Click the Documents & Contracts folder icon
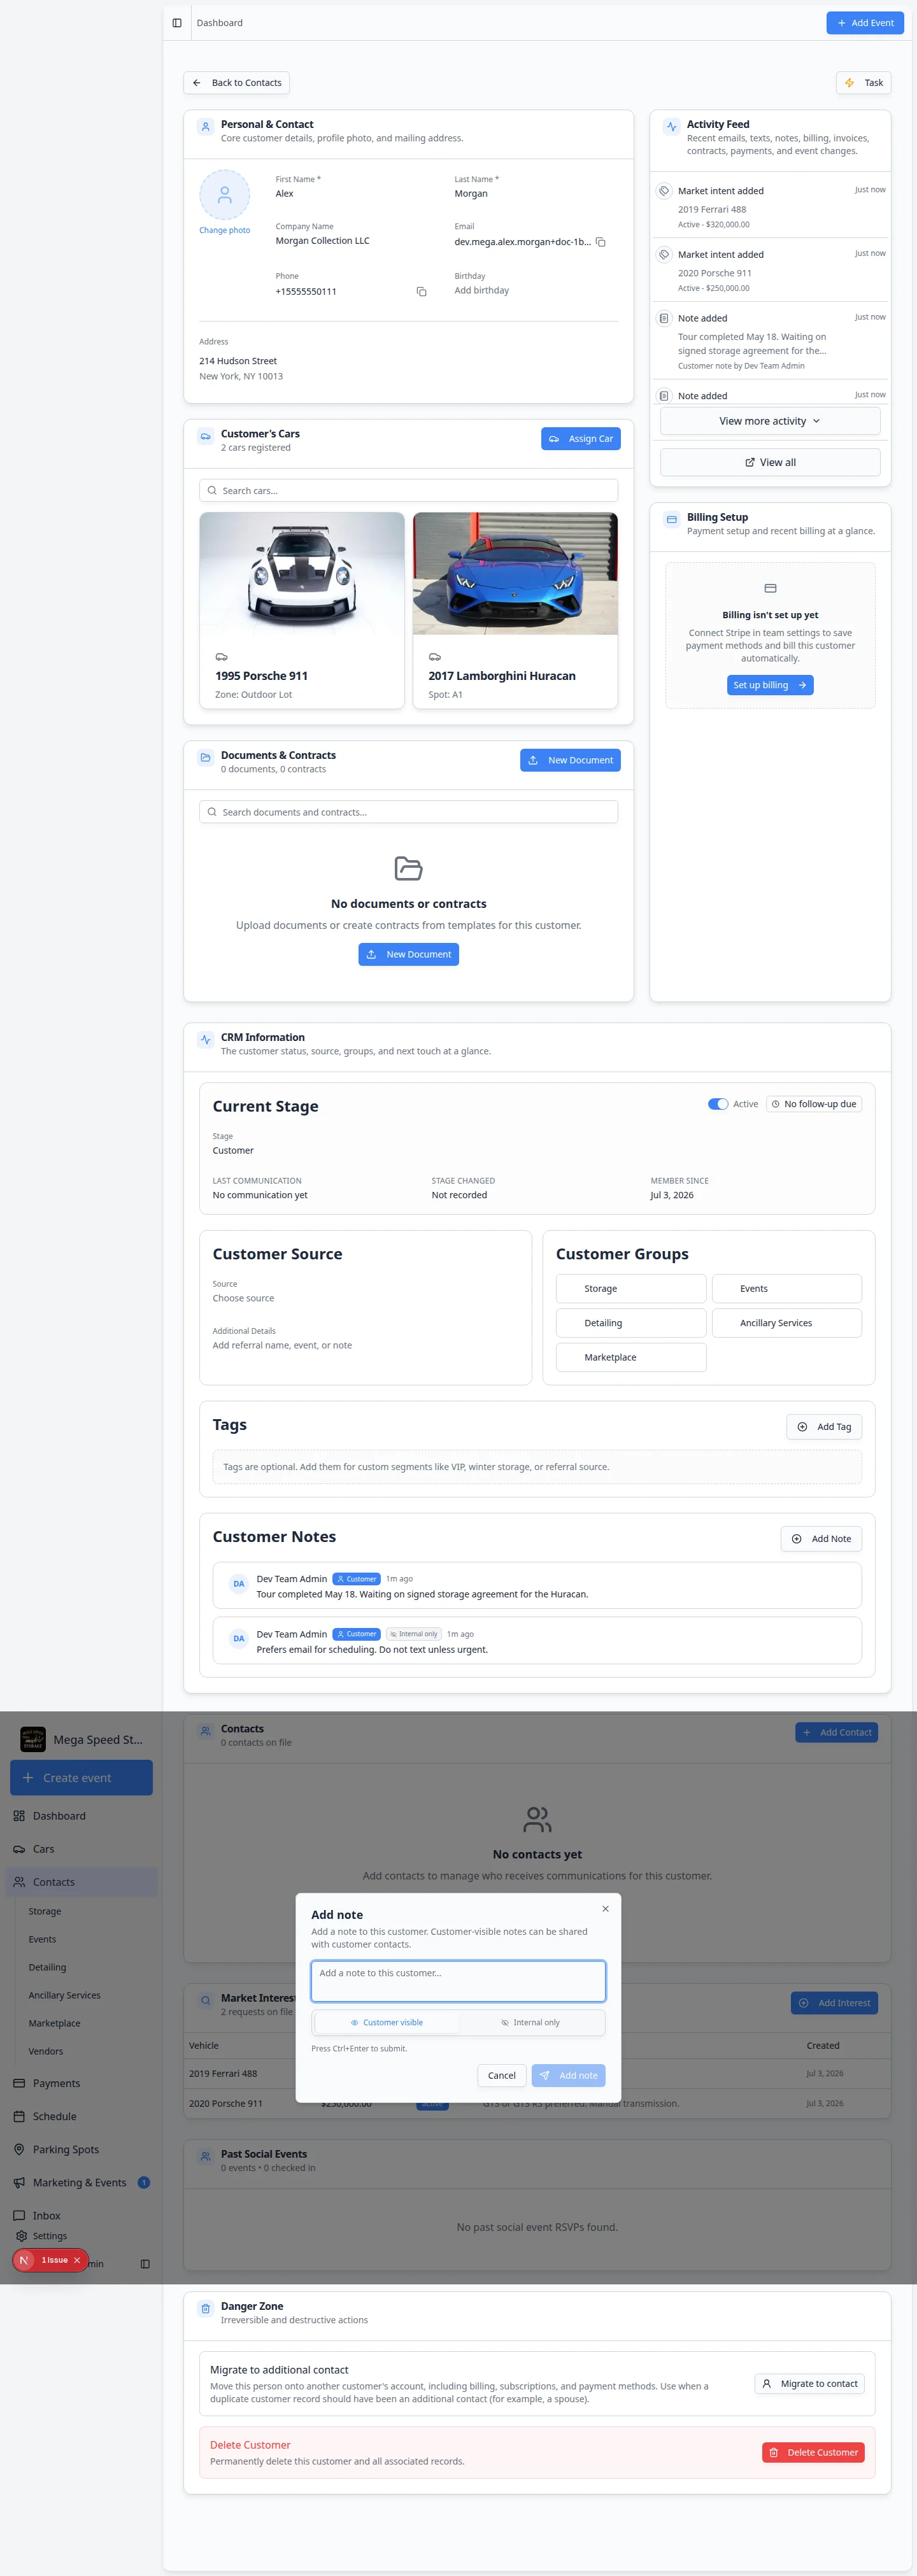The width and height of the screenshot is (917, 2576). point(205,758)
